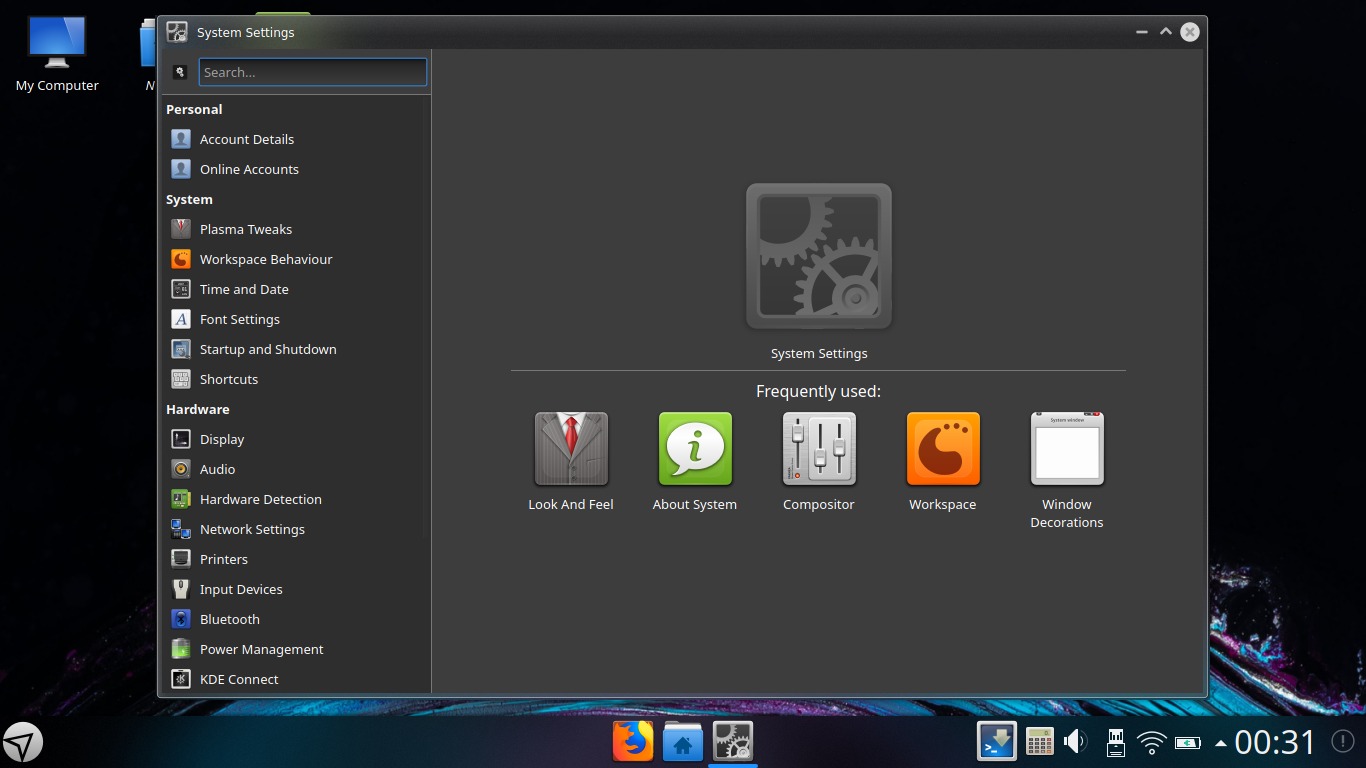
Task: Open the calculator tray icon
Action: click(1040, 742)
